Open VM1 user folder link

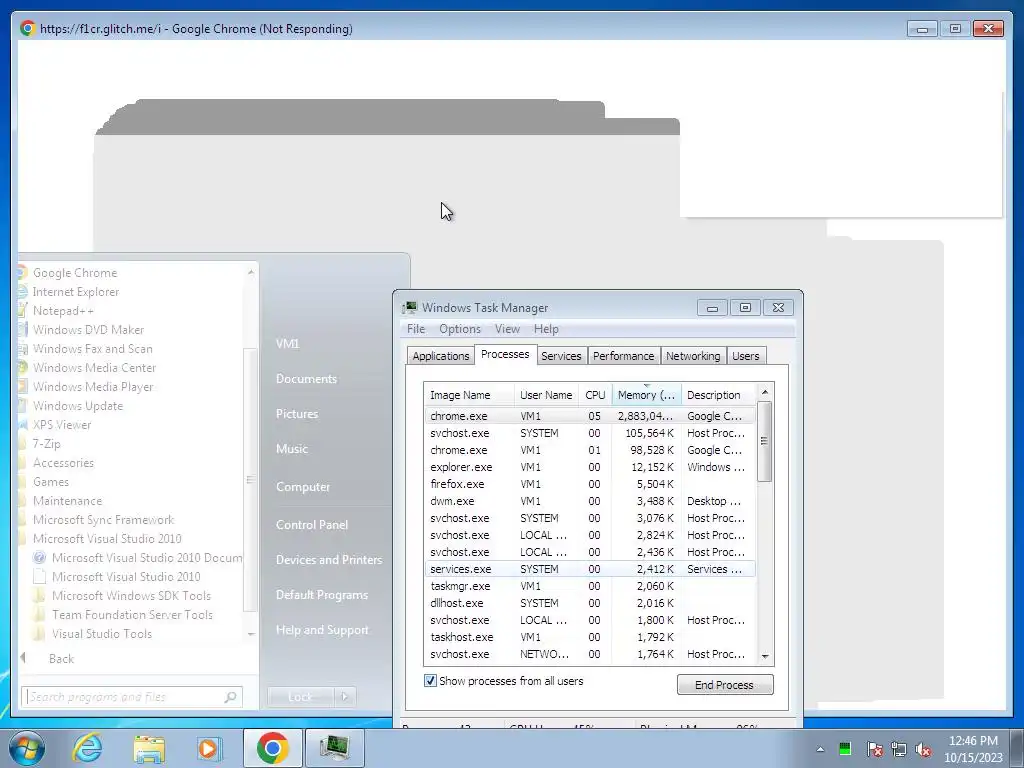pos(287,344)
